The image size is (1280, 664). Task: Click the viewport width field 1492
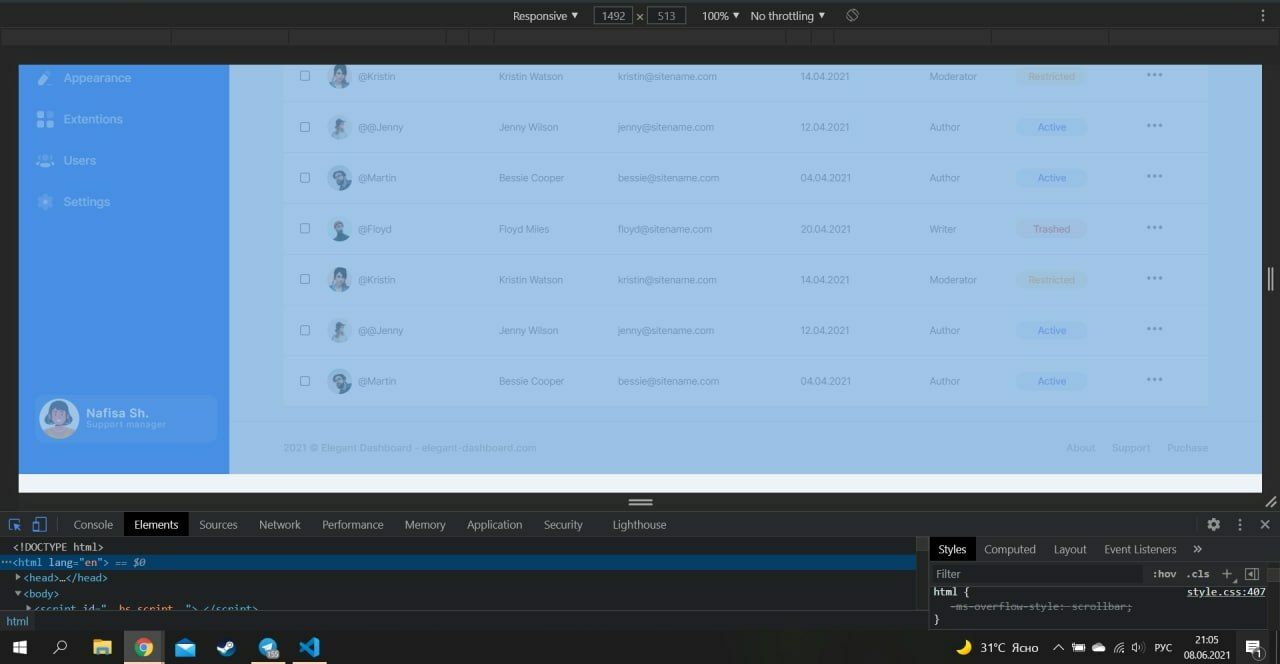click(x=613, y=16)
